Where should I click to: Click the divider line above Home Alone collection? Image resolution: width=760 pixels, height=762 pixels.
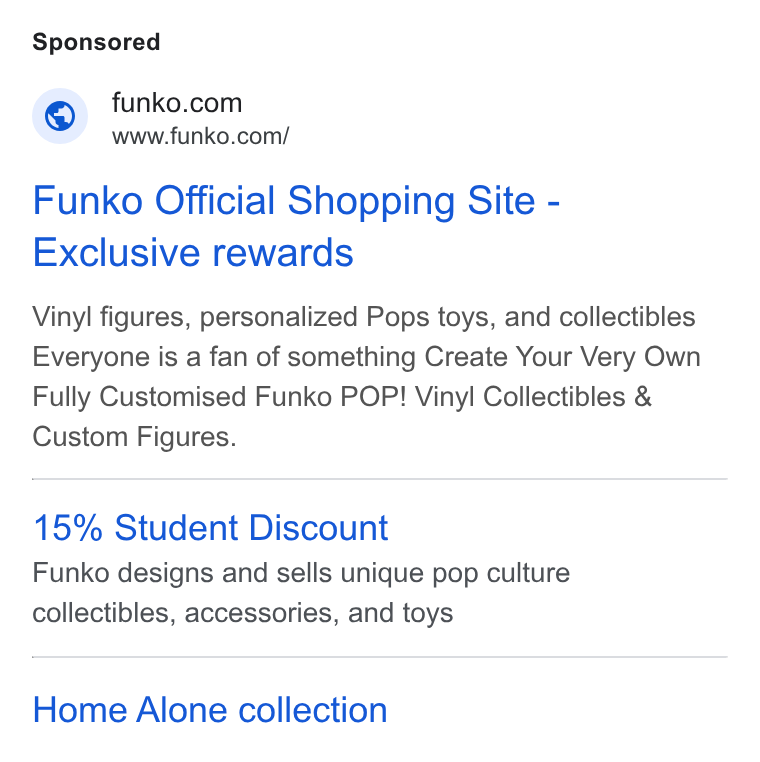tap(380, 657)
